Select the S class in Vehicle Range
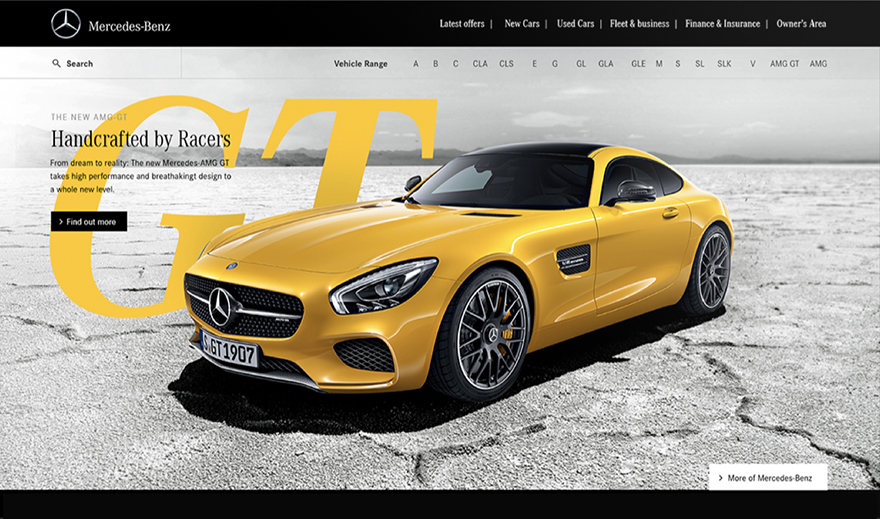This screenshot has height=519, width=880. coord(678,64)
